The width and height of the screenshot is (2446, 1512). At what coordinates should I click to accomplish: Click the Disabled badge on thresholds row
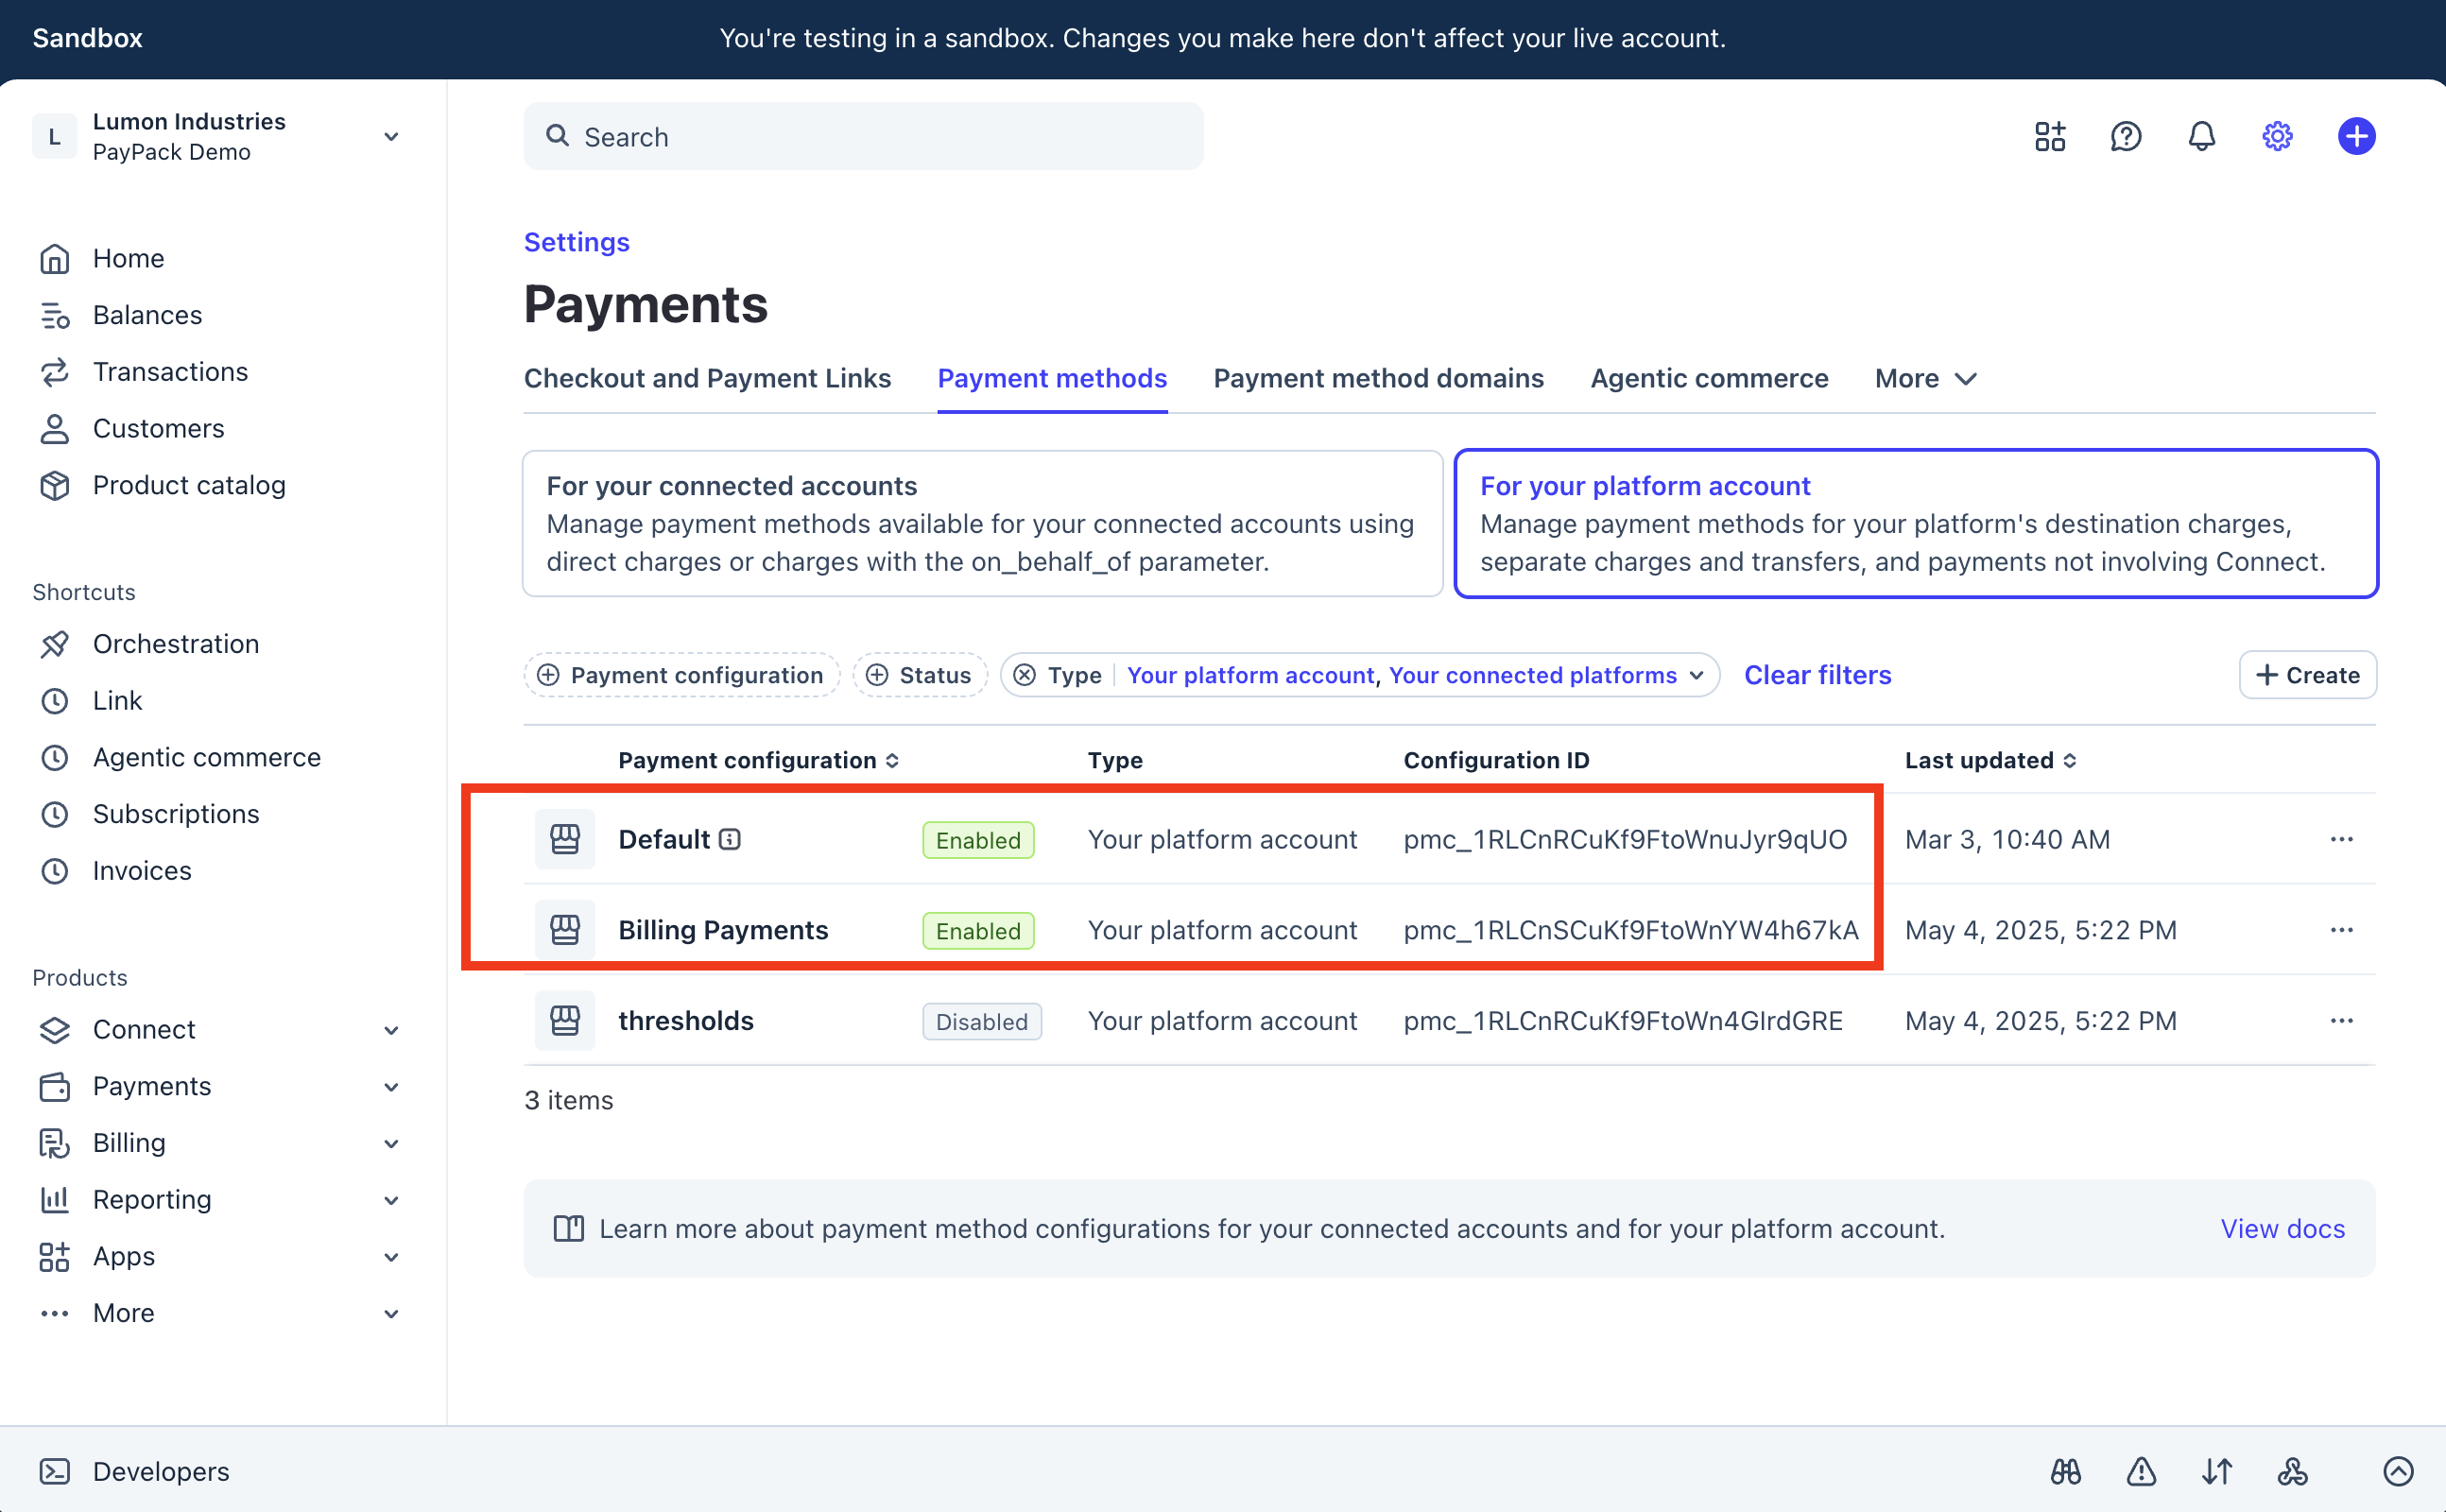tap(981, 1021)
